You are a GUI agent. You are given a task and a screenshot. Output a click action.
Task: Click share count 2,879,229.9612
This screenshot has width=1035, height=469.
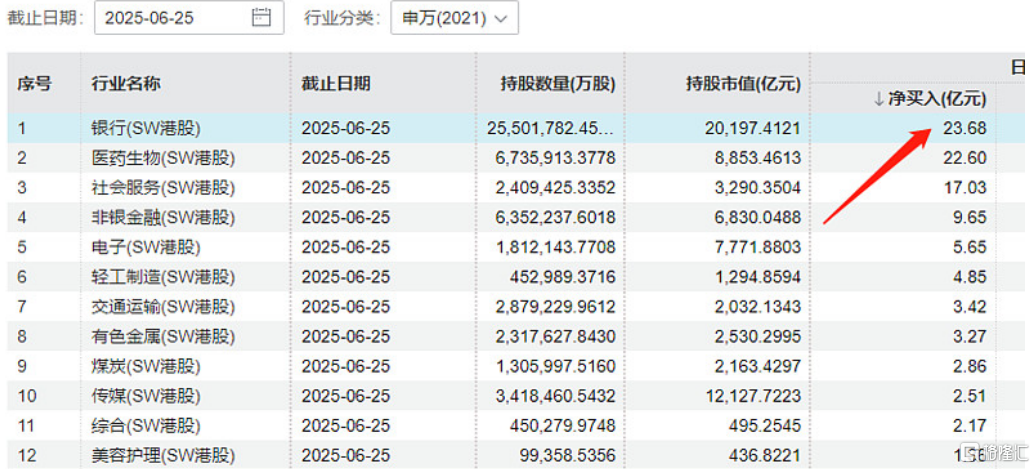[x=556, y=307]
